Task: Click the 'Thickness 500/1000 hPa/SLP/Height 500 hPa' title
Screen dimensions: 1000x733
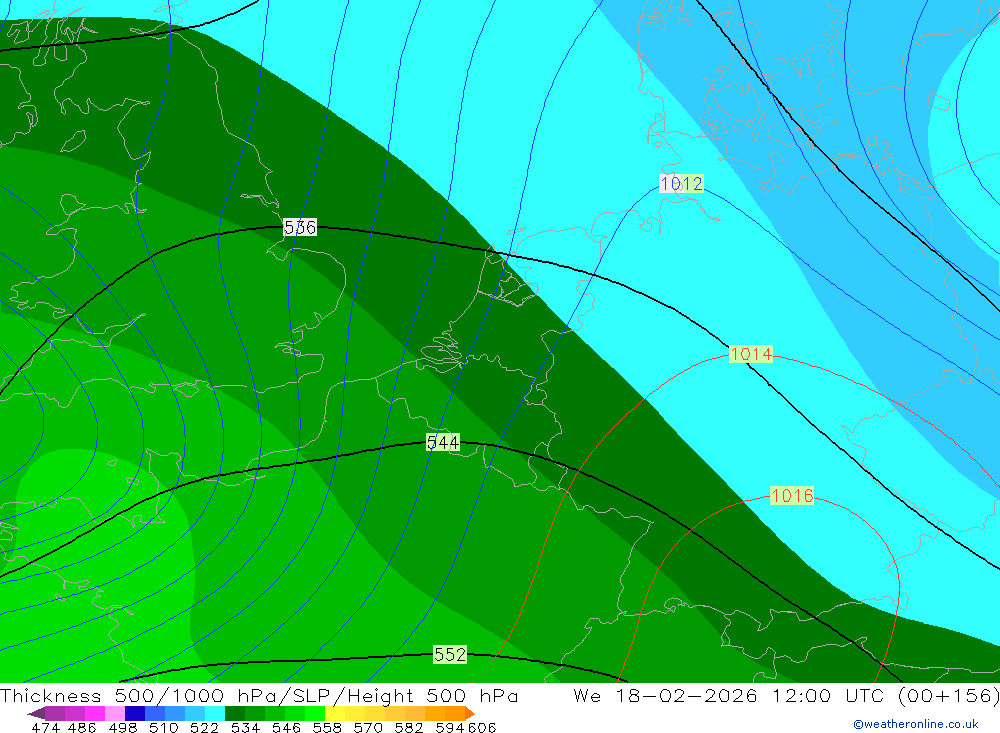Action: point(259,695)
